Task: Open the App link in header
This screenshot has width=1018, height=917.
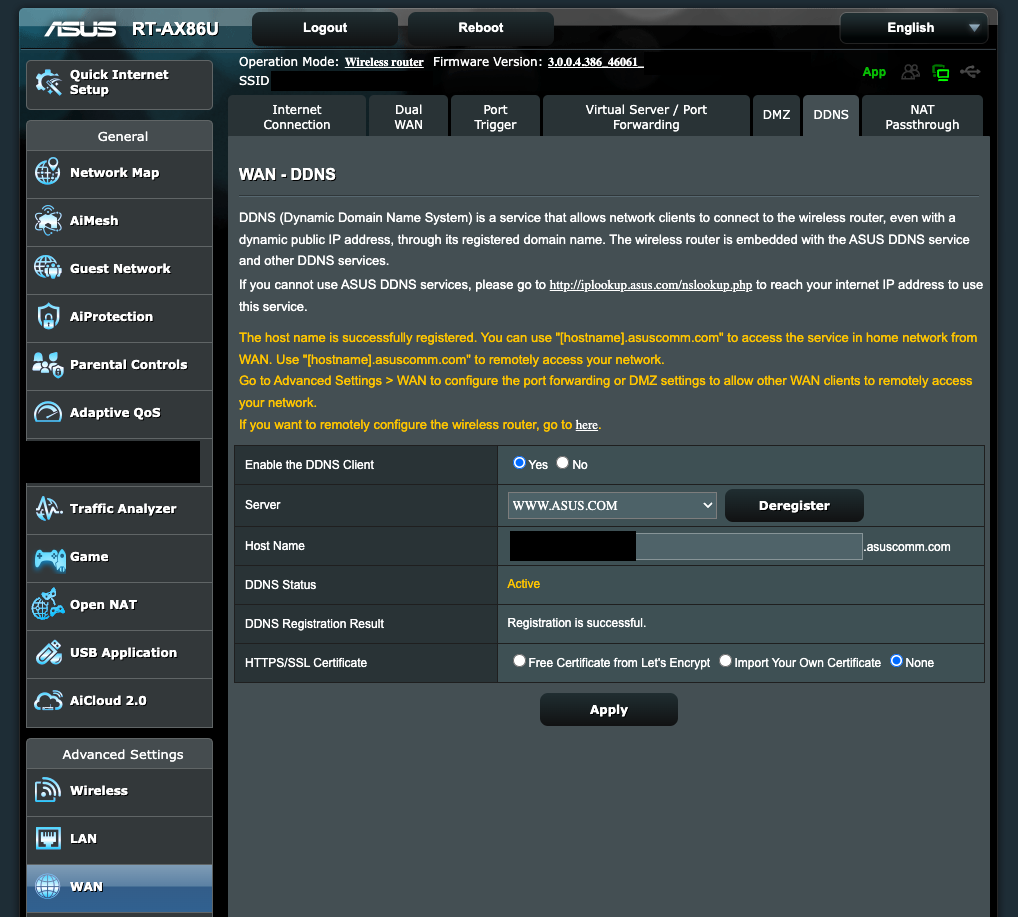Action: tap(874, 72)
